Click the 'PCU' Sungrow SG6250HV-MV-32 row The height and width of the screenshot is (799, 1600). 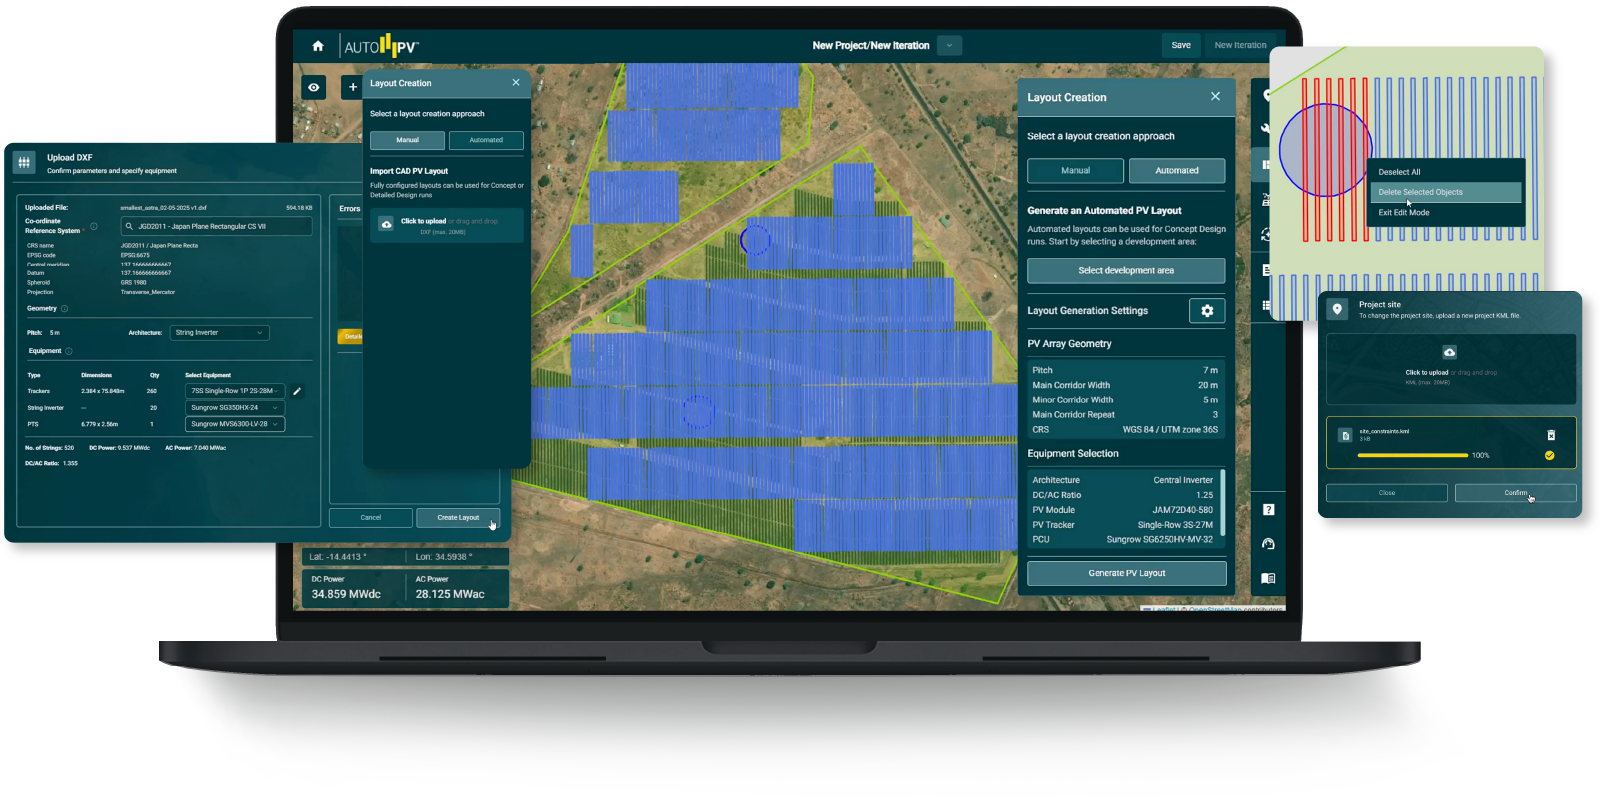point(1123,539)
